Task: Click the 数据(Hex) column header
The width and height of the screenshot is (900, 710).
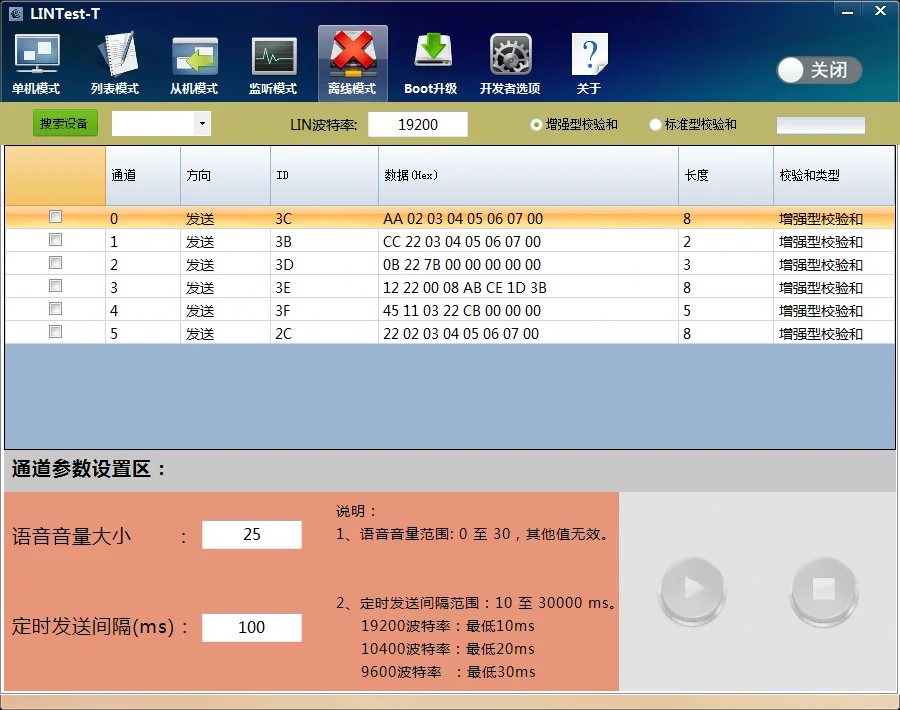Action: pos(529,176)
